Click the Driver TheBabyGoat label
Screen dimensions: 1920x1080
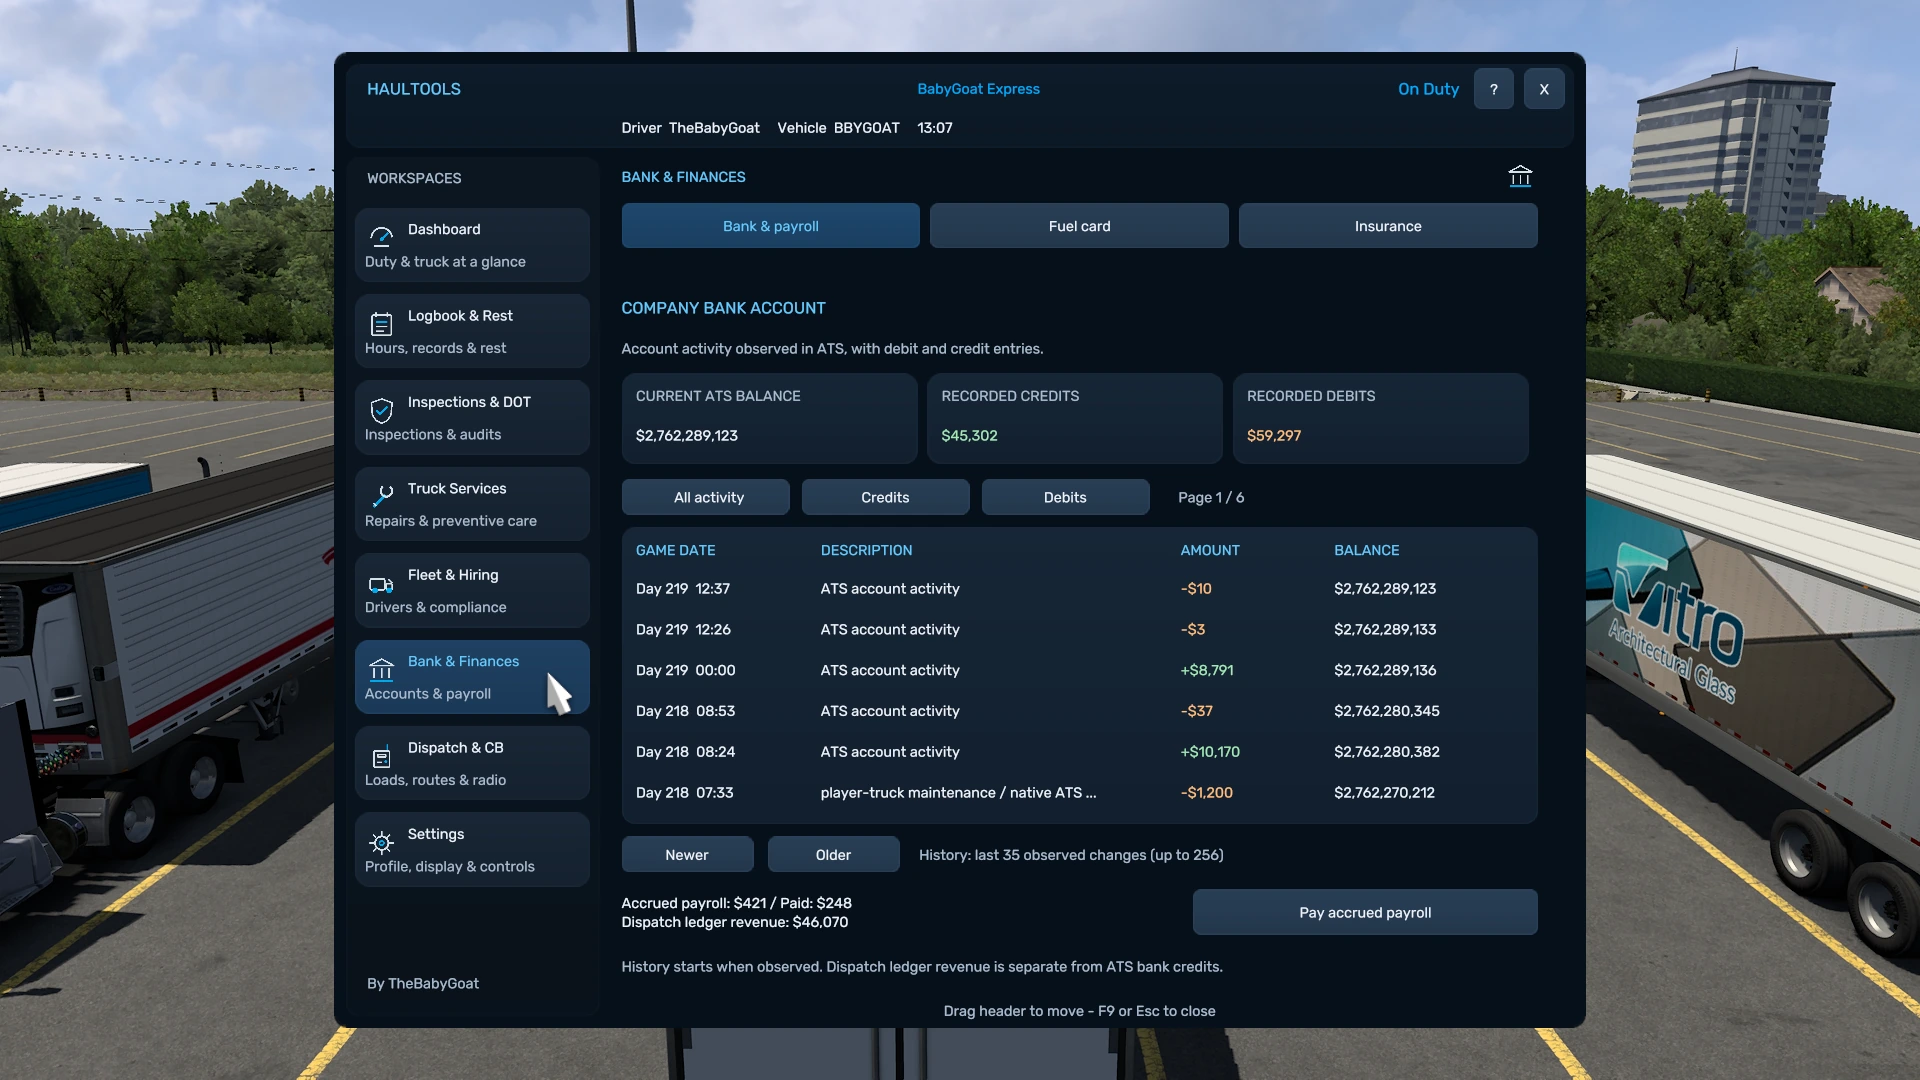tap(690, 128)
